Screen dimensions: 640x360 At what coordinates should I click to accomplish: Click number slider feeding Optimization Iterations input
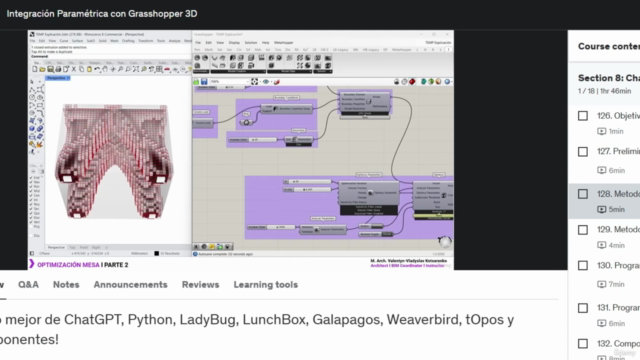point(307,182)
